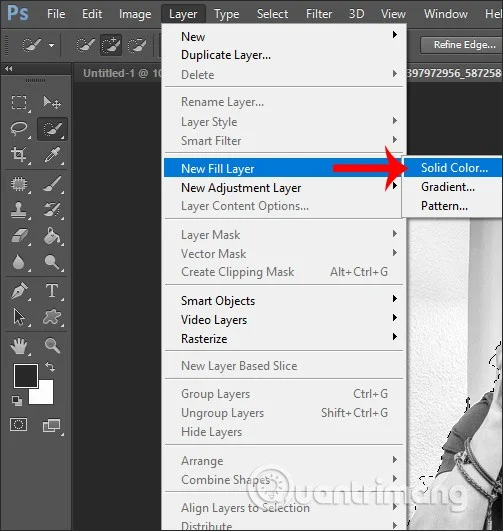Toggle Quick Mask mode
Screen dimensions: 503x531
[x=19, y=425]
